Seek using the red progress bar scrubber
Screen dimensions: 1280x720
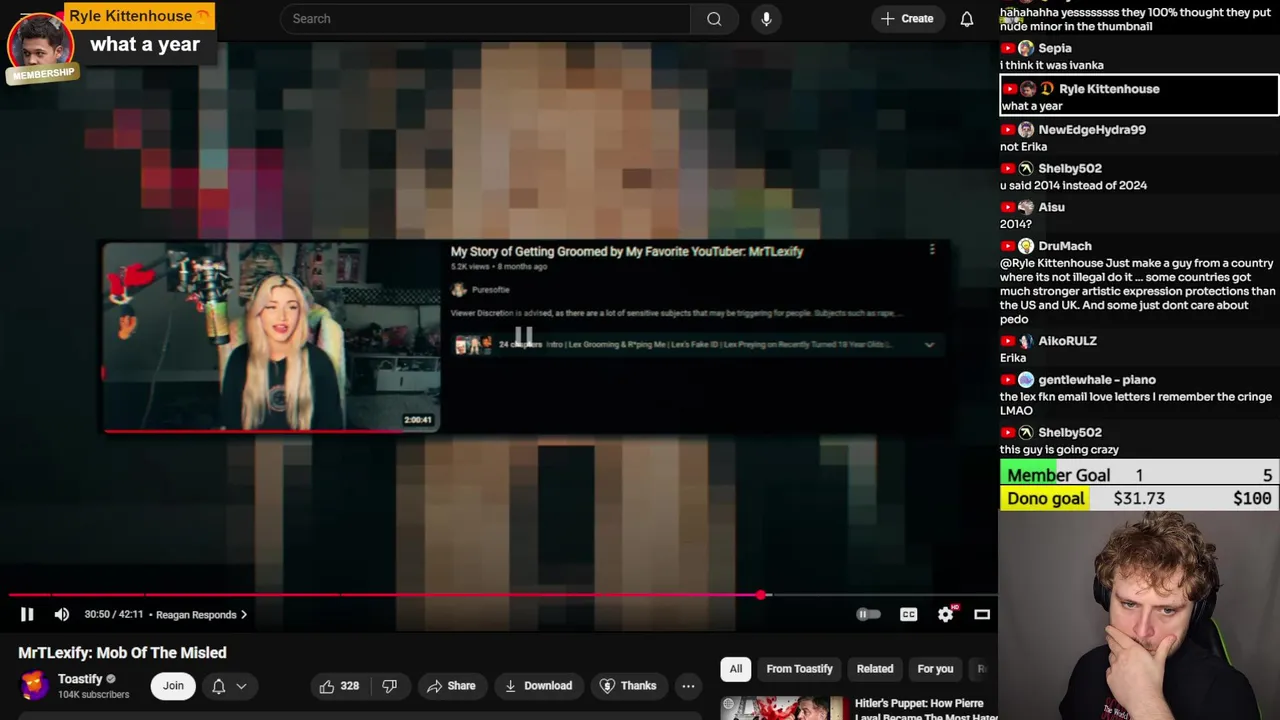pyautogui.click(x=761, y=595)
